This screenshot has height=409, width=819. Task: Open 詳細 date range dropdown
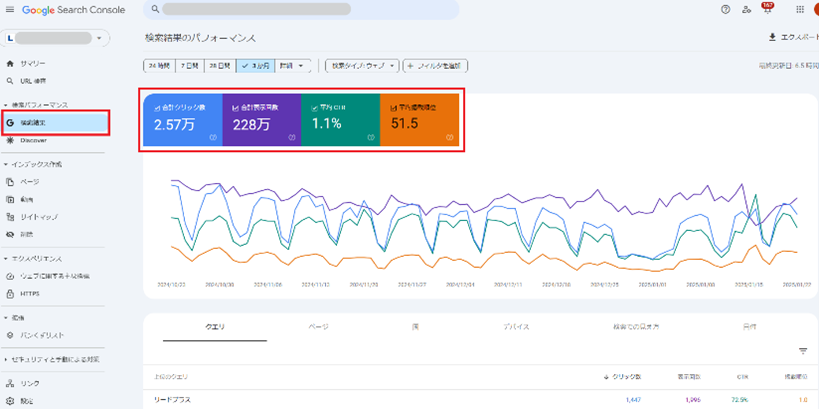point(292,66)
